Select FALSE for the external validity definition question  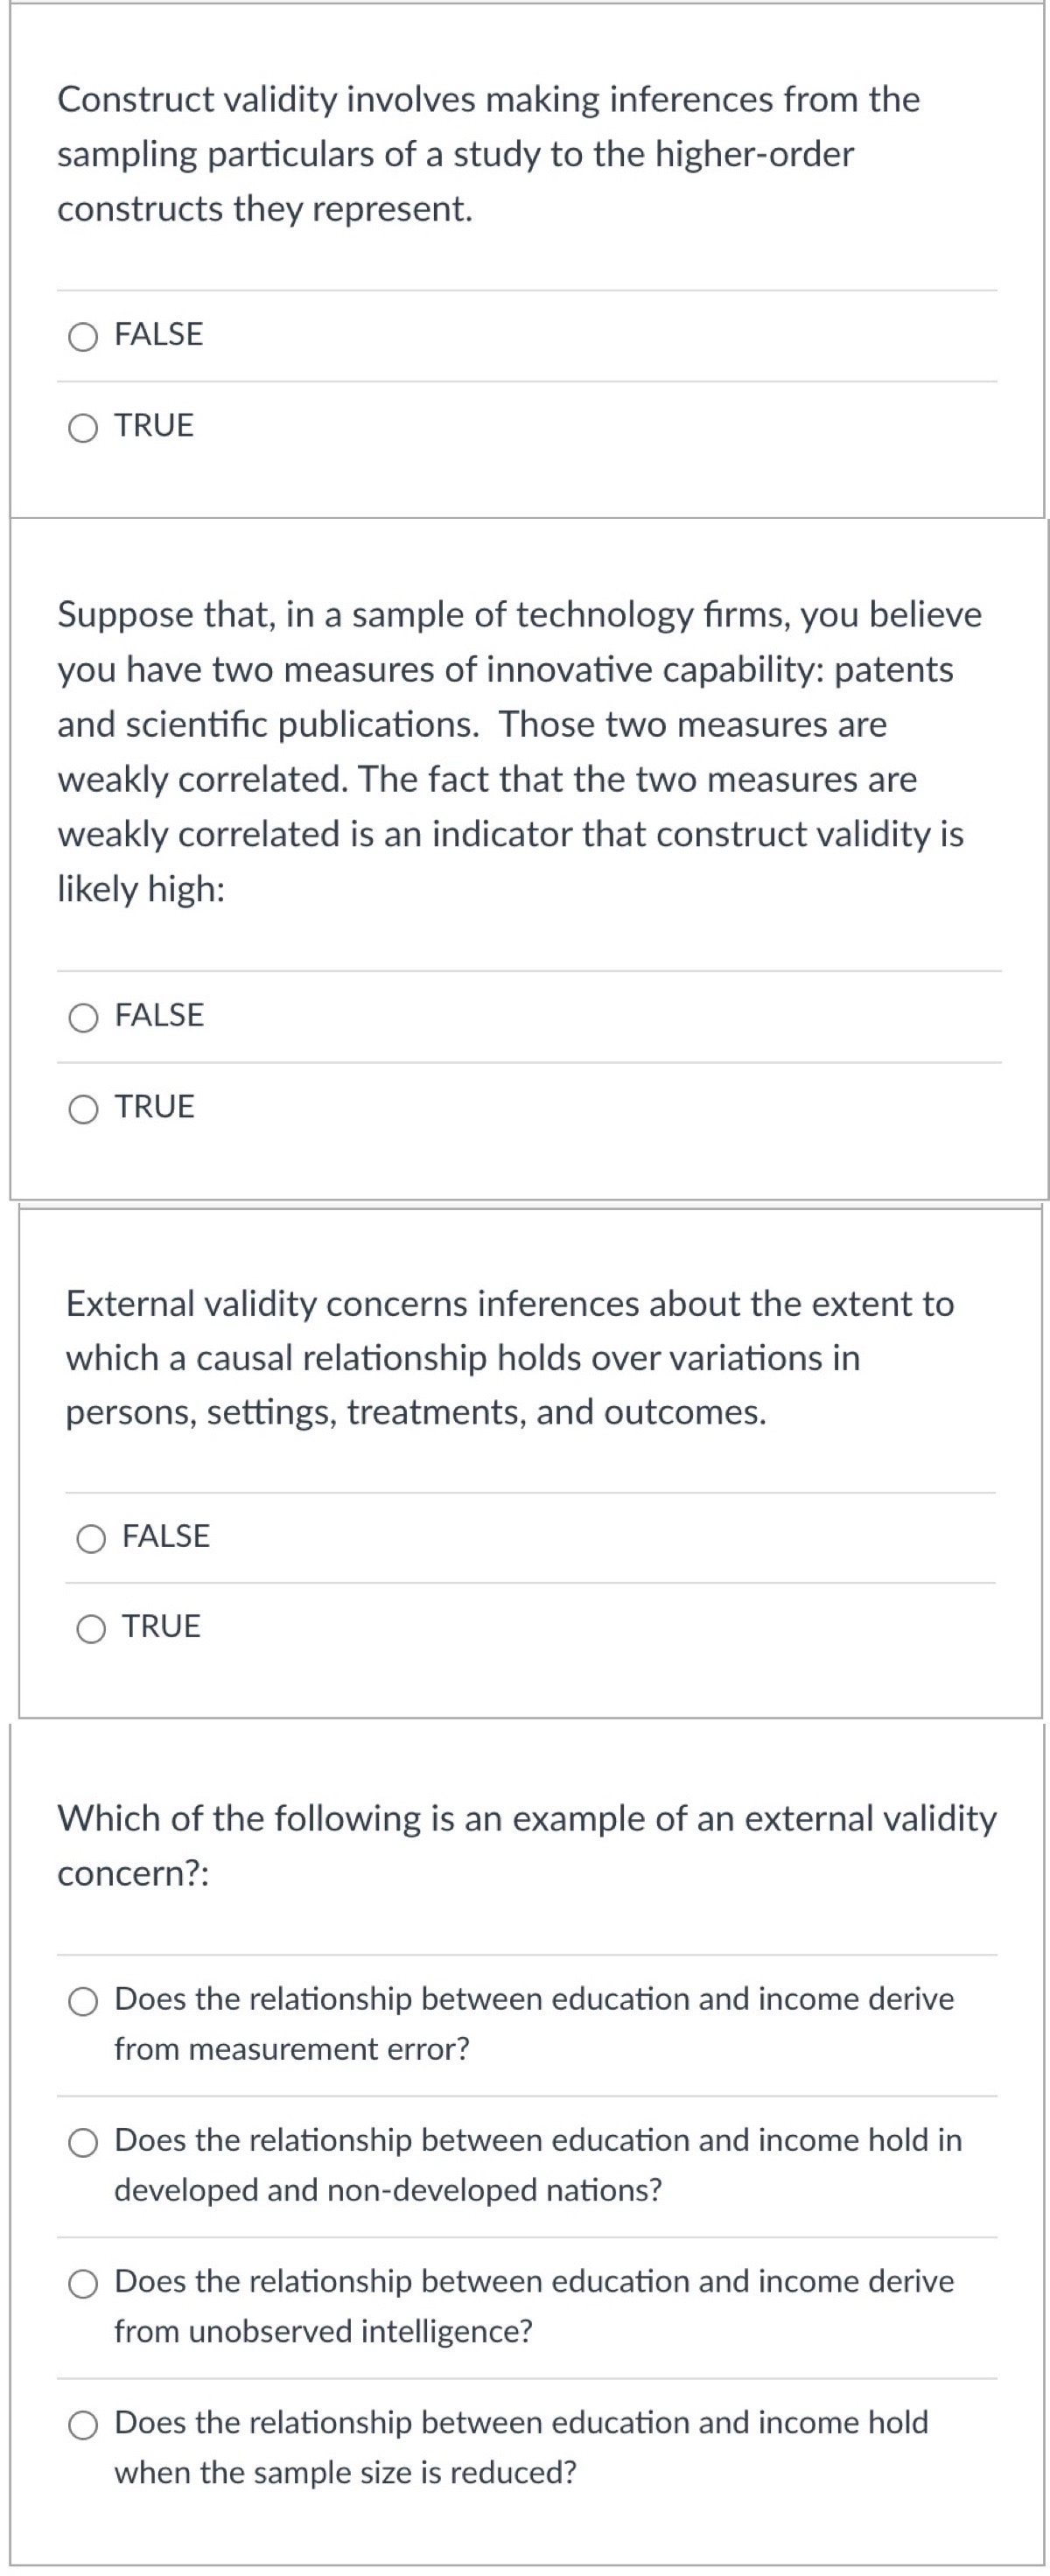(x=92, y=1537)
